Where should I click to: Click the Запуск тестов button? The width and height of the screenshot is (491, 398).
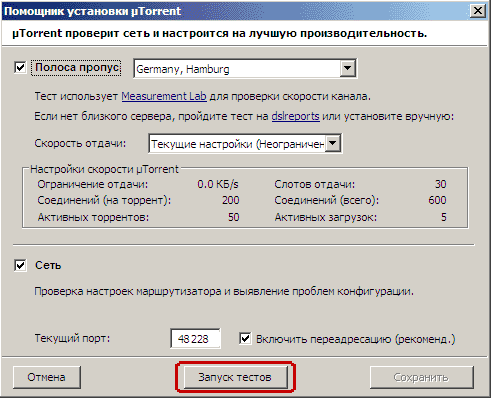click(235, 377)
